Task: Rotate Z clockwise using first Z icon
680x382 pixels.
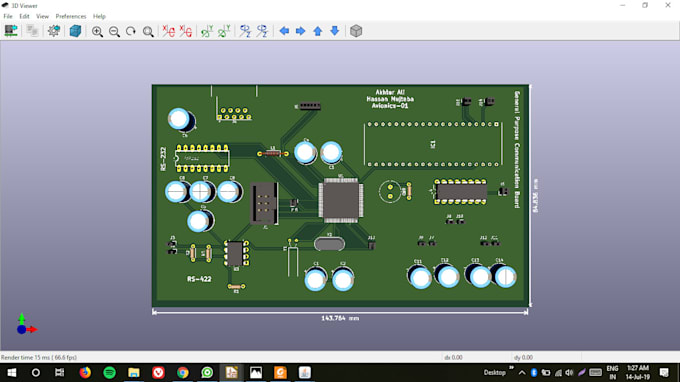Action: tap(245, 31)
